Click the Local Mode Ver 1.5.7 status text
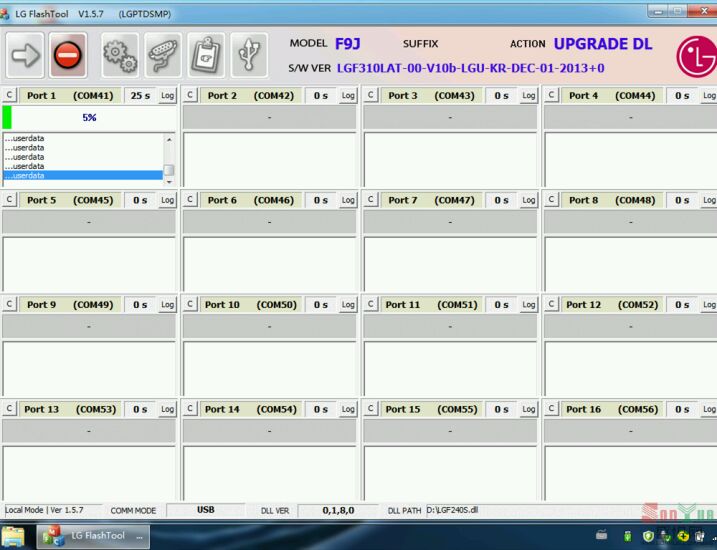The width and height of the screenshot is (717, 550). (44, 510)
